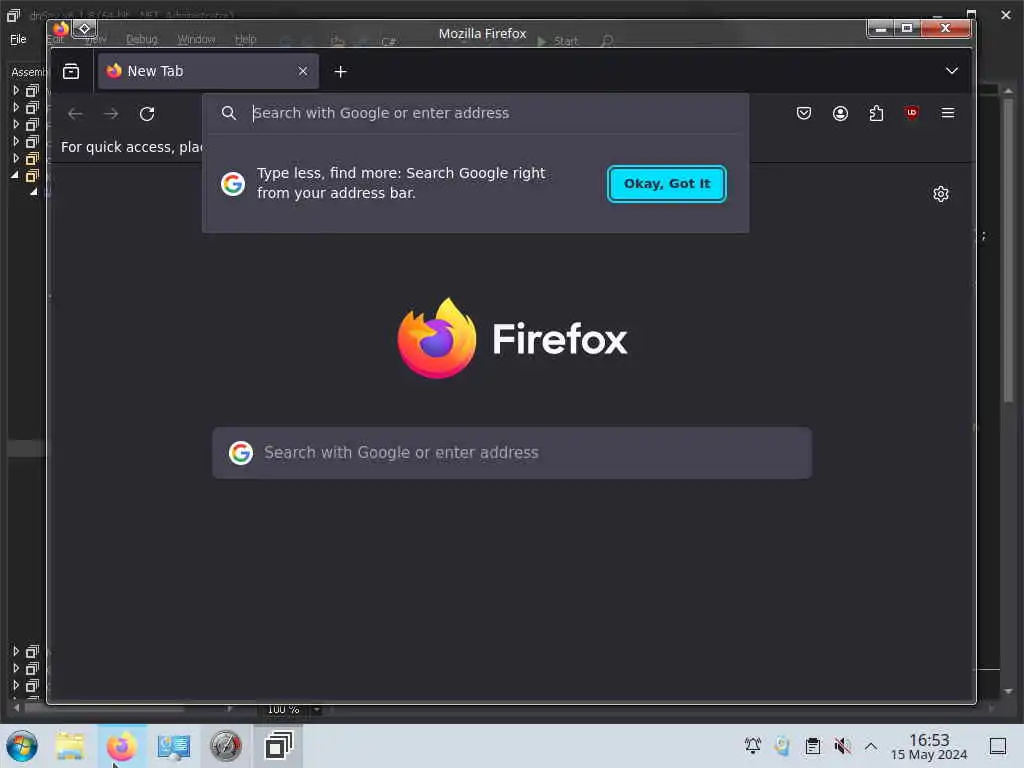Open the clock showing 16:53
The image size is (1024, 768).
[929, 746]
